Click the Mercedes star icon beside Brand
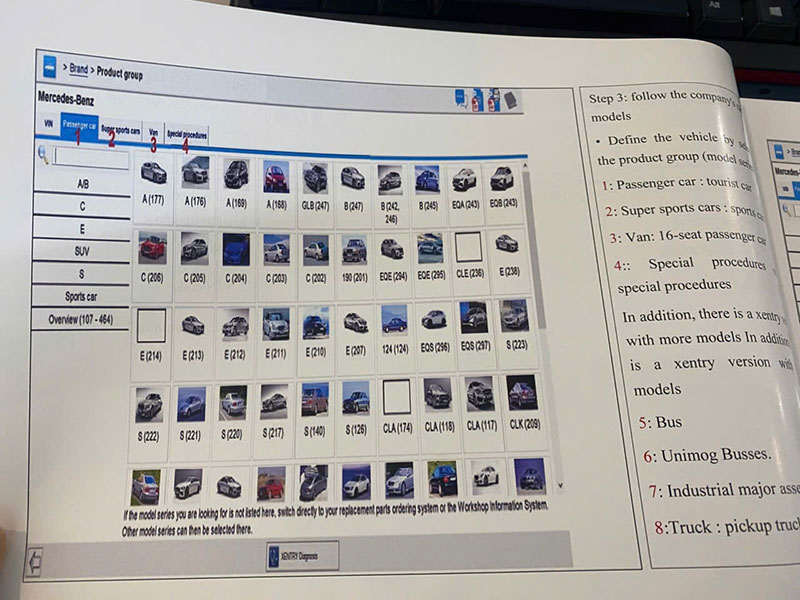 click(49, 66)
